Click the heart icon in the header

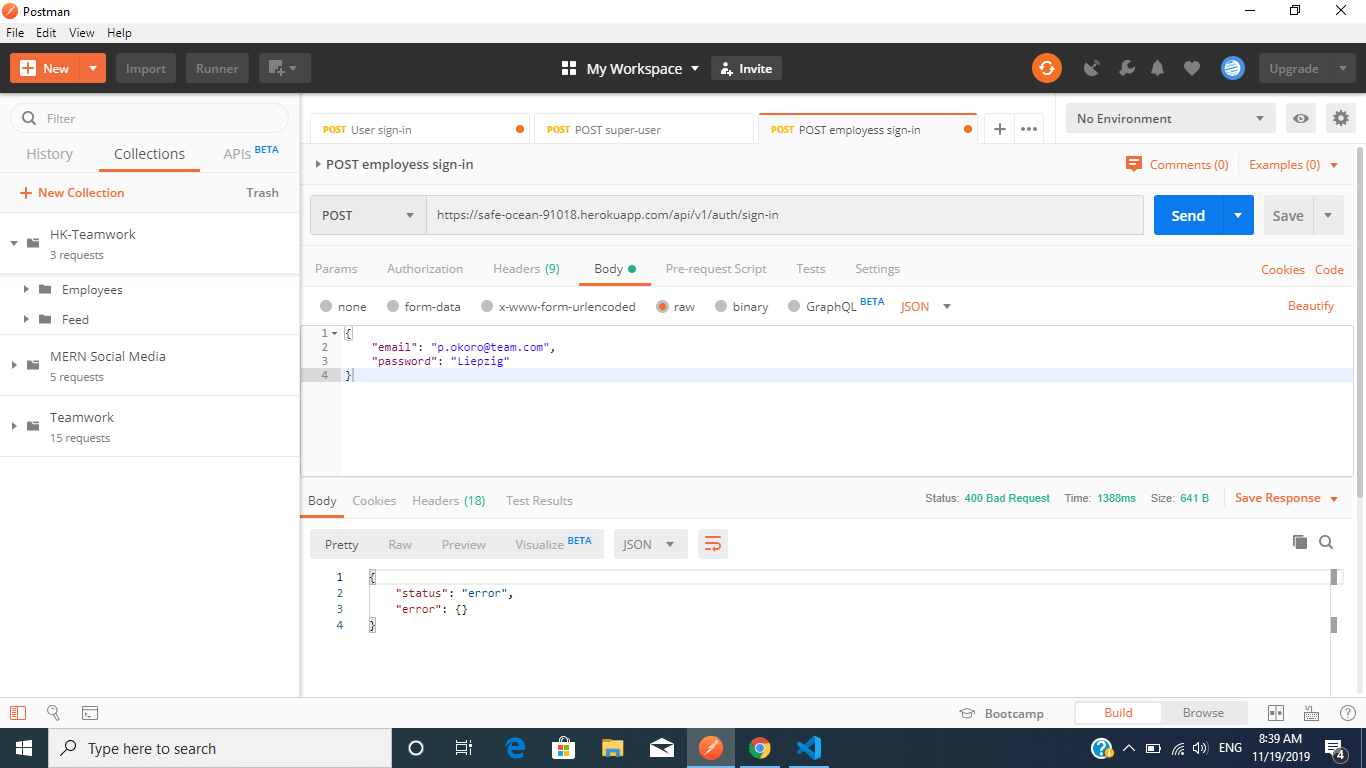[x=1191, y=68]
